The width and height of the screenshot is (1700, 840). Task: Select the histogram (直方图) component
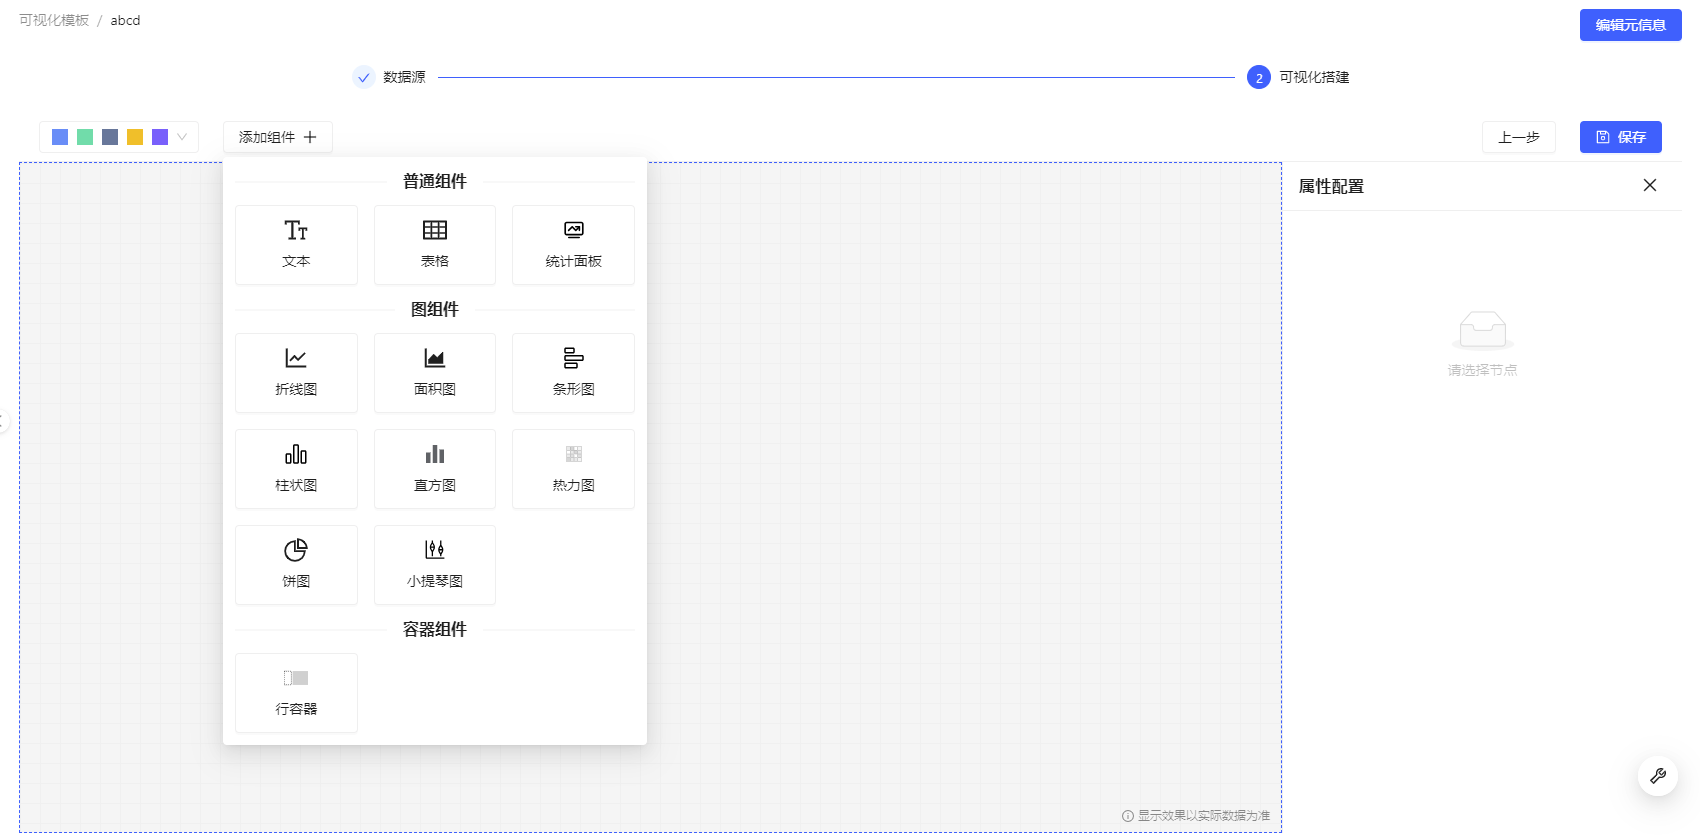434,469
